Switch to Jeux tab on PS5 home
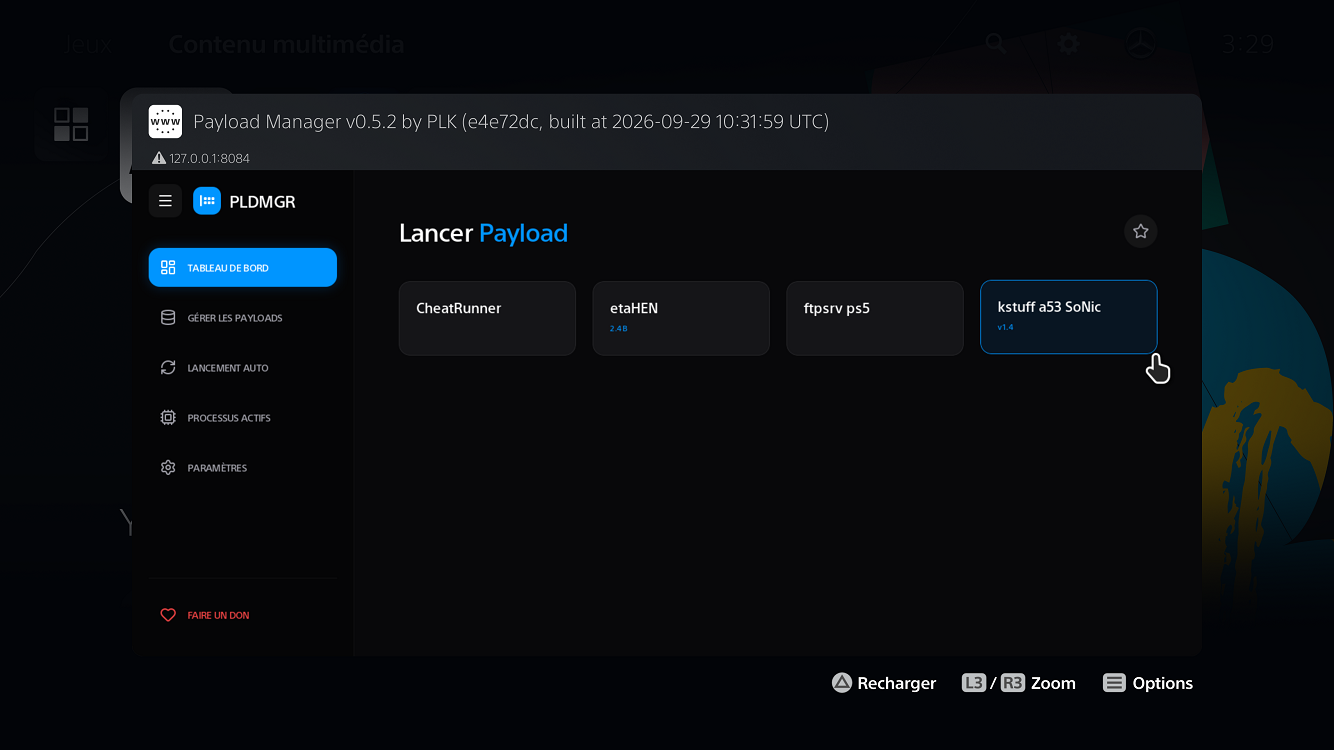This screenshot has width=1334, height=750. [x=87, y=44]
